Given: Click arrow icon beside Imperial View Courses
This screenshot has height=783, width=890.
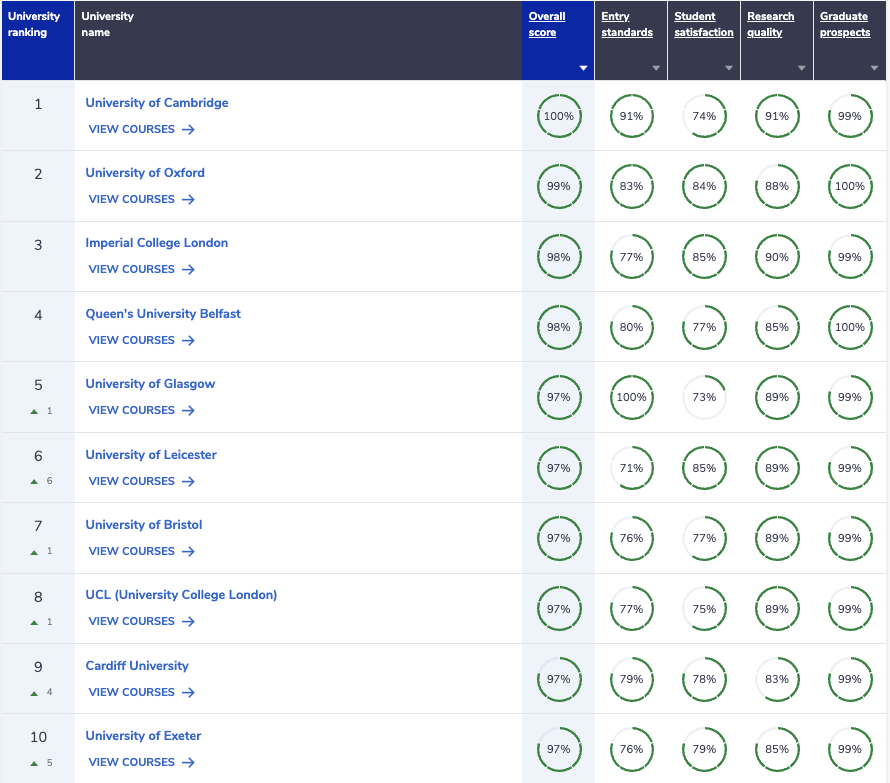Looking at the screenshot, I should tap(188, 269).
